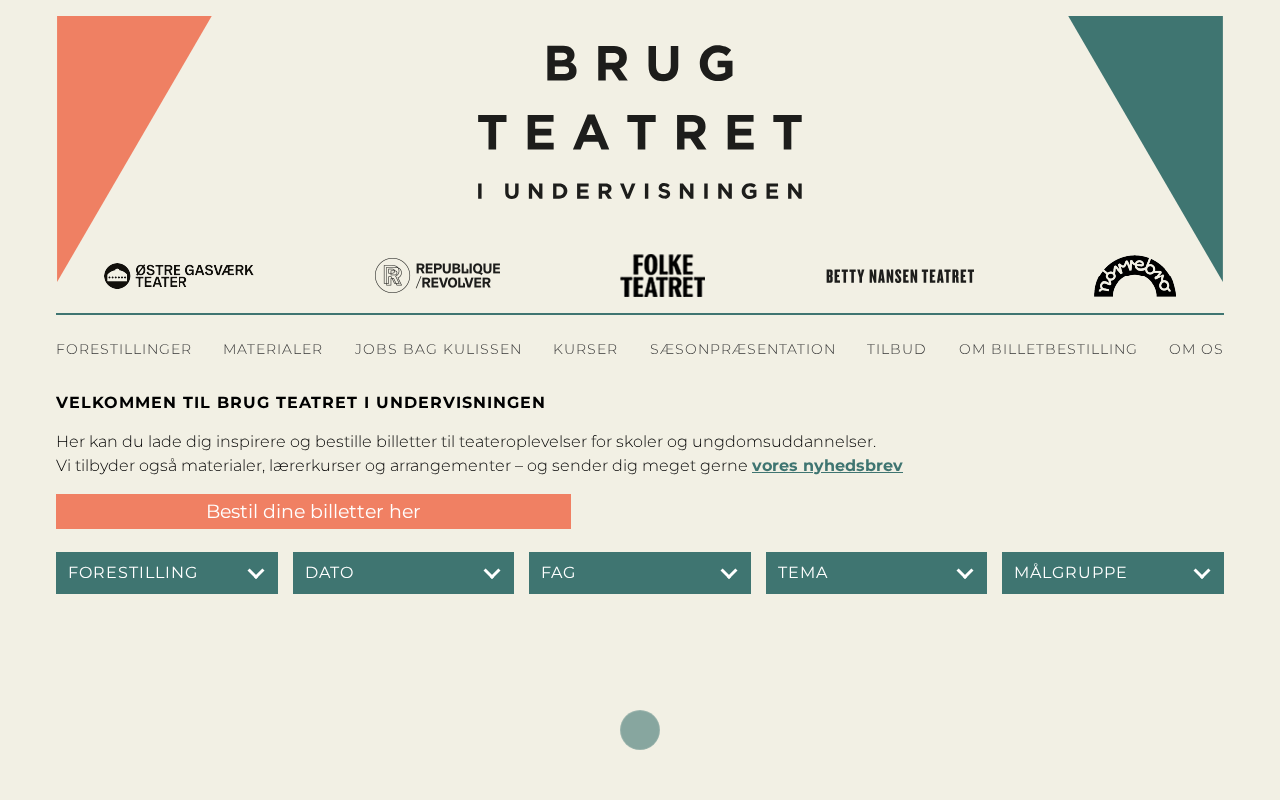This screenshot has width=1280, height=800.
Task: Open the Dato filter dropdown
Action: pyautogui.click(x=403, y=573)
